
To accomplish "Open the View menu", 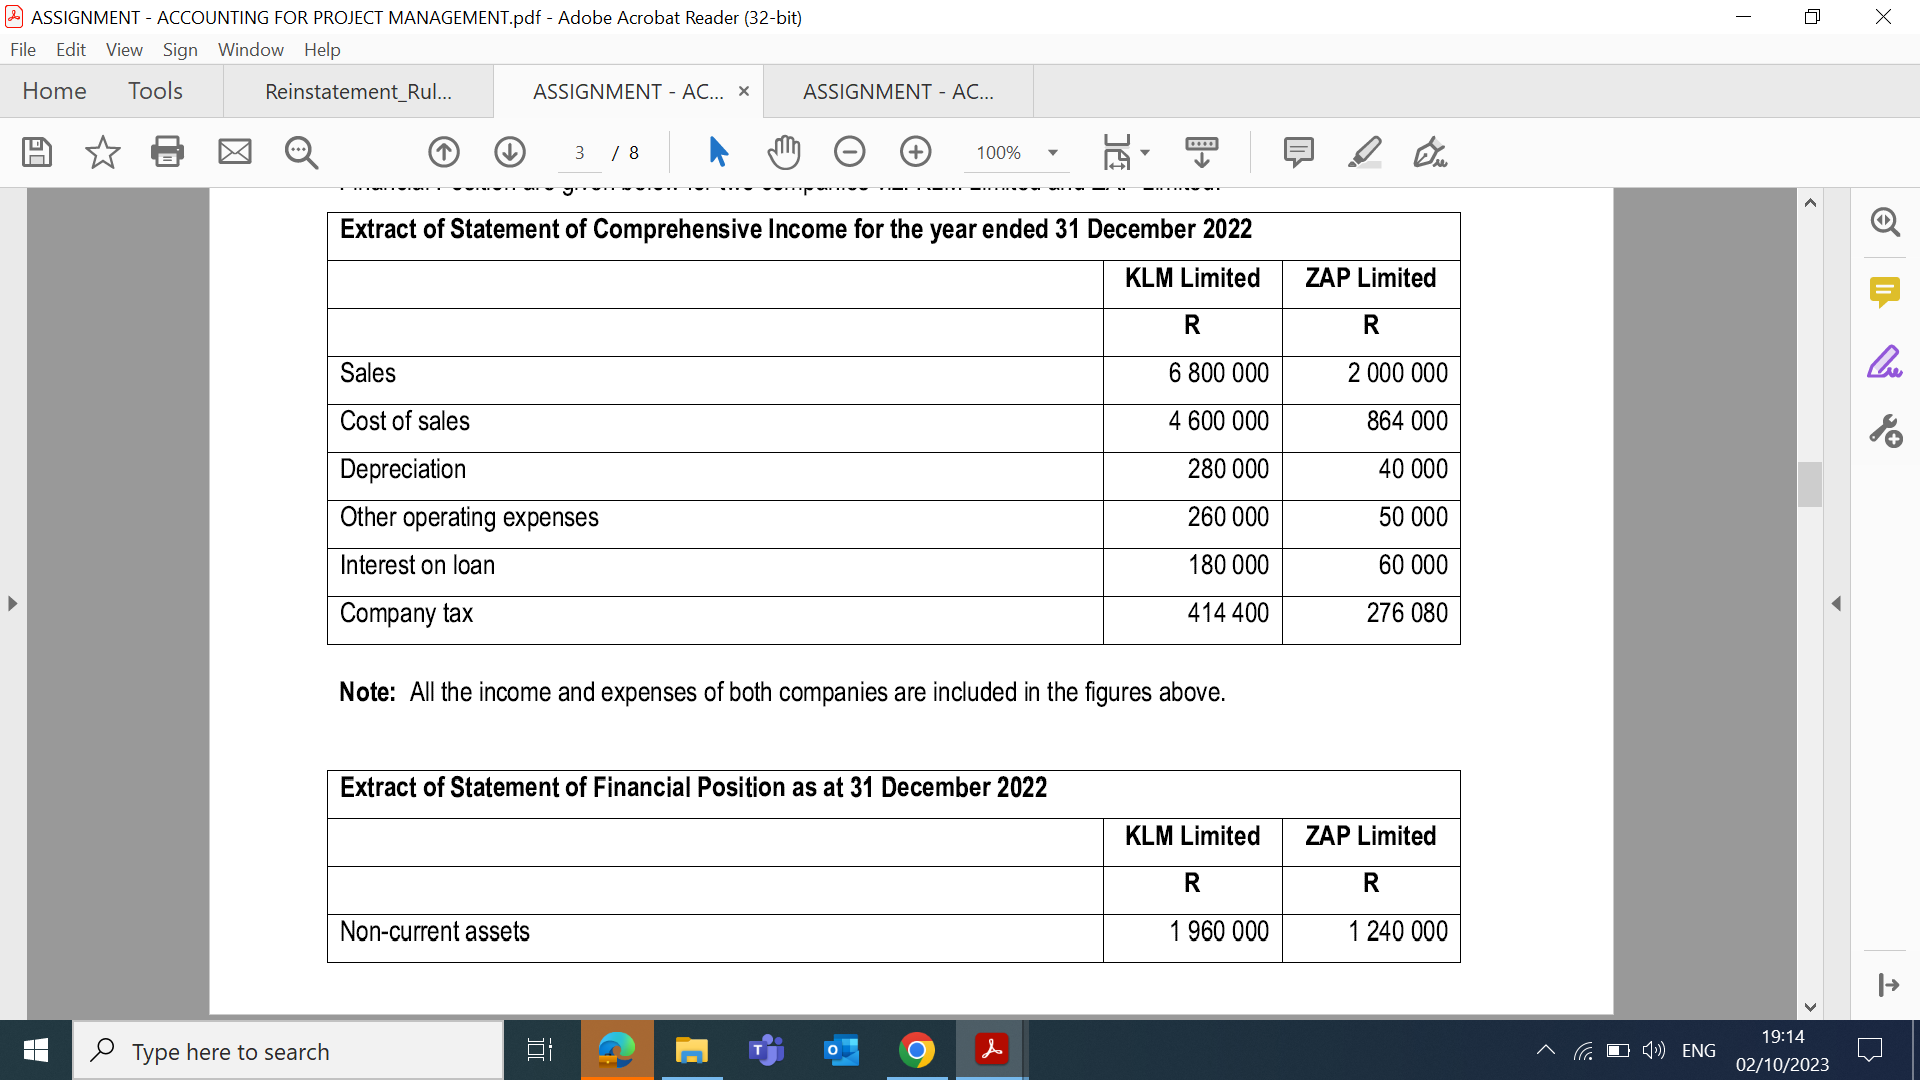I will pyautogui.click(x=123, y=49).
